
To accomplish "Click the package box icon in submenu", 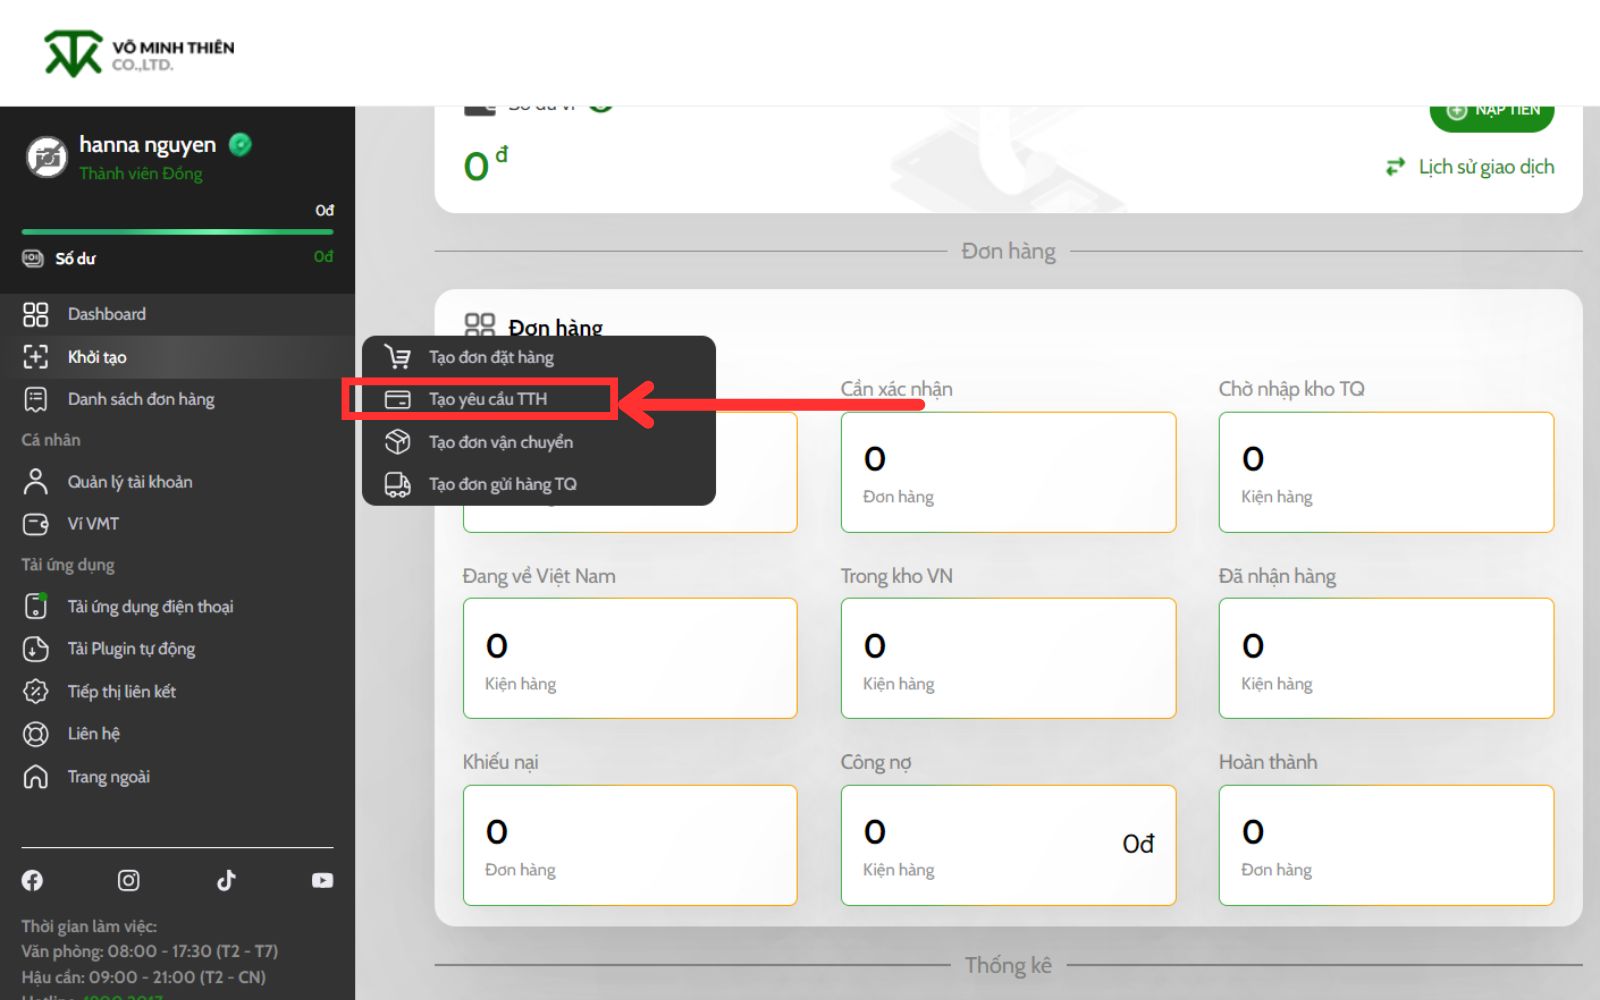I will 398,442.
